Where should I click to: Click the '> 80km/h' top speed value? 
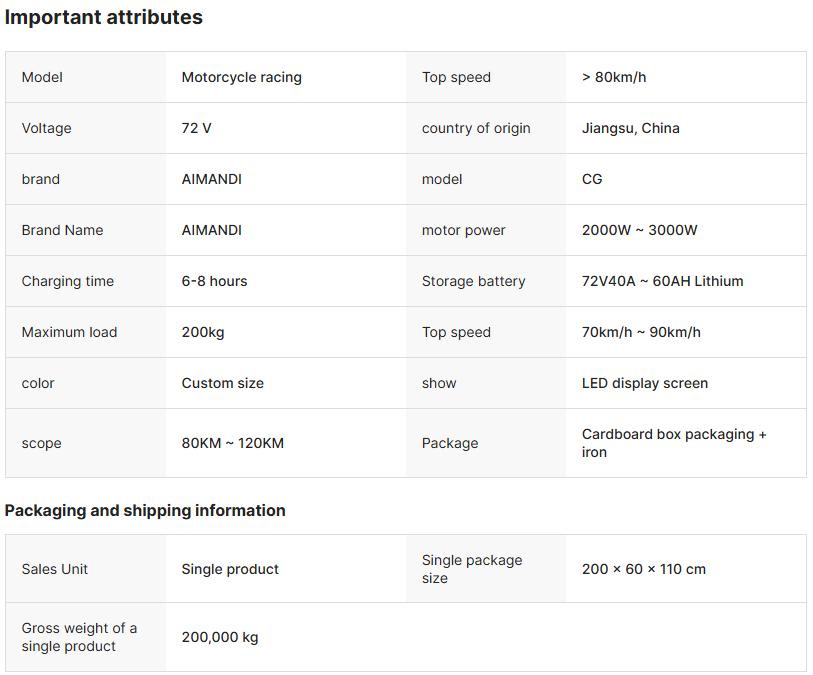click(x=613, y=77)
